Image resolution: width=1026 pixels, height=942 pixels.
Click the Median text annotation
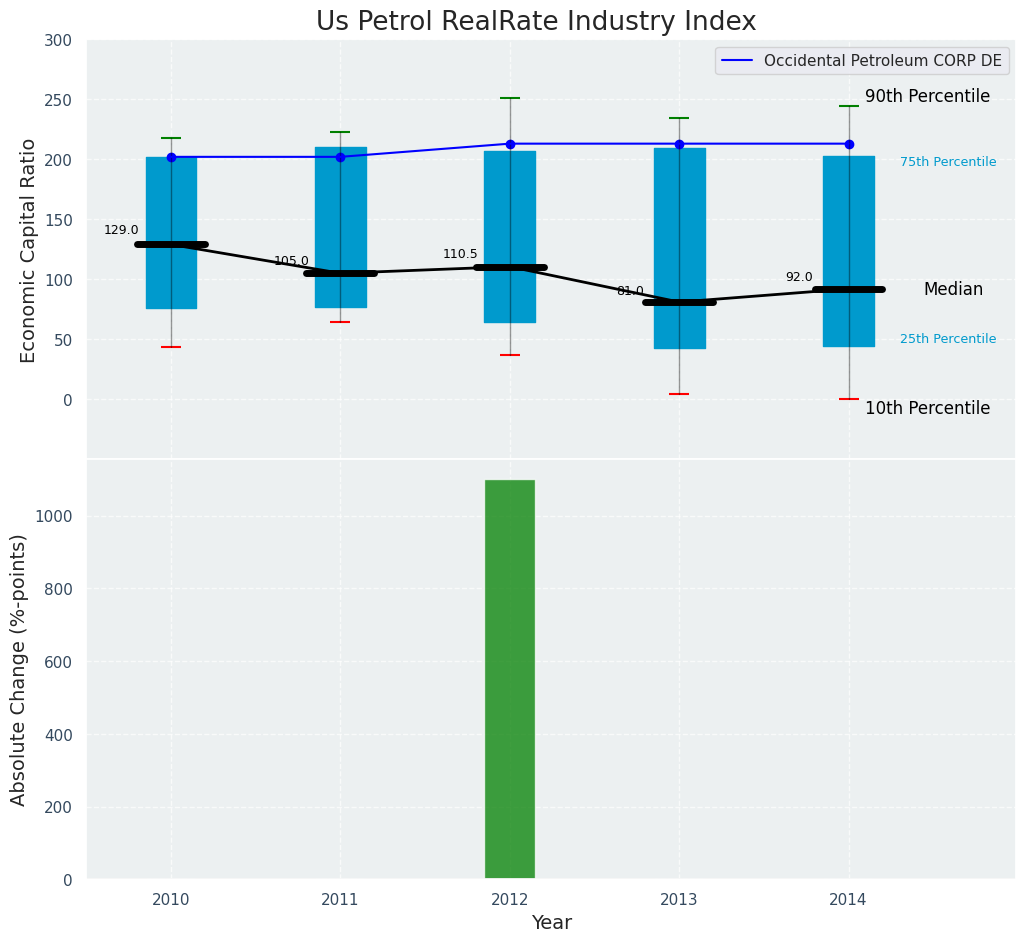pos(953,289)
